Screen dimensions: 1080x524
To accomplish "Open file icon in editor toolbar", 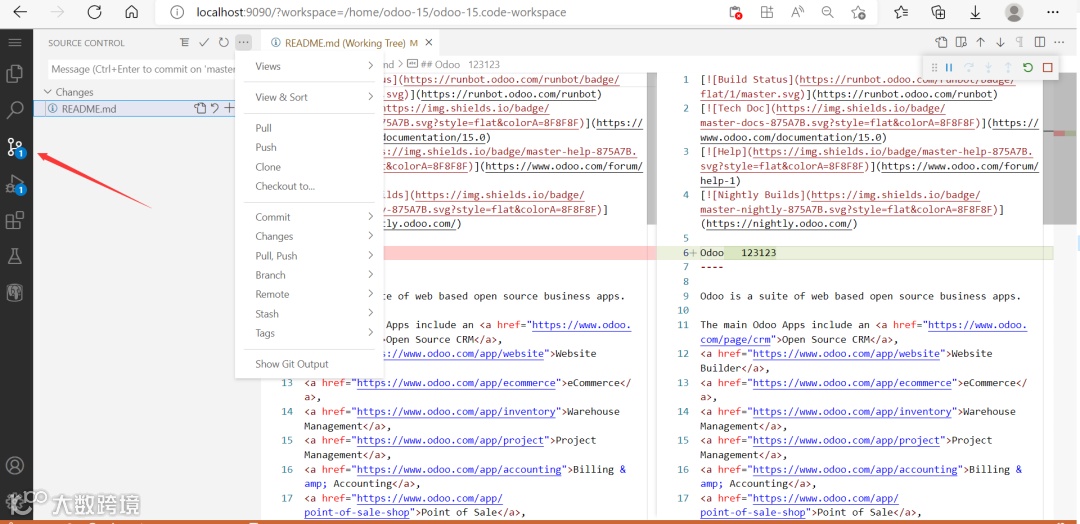I will click(x=942, y=43).
